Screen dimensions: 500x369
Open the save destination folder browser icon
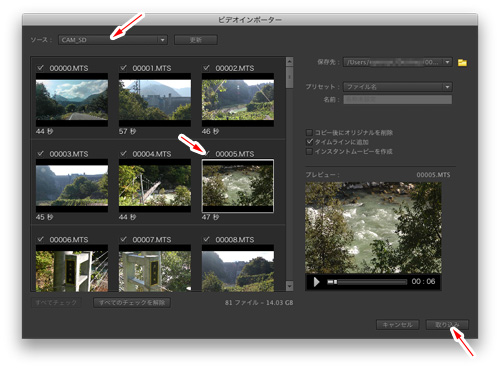(462, 62)
